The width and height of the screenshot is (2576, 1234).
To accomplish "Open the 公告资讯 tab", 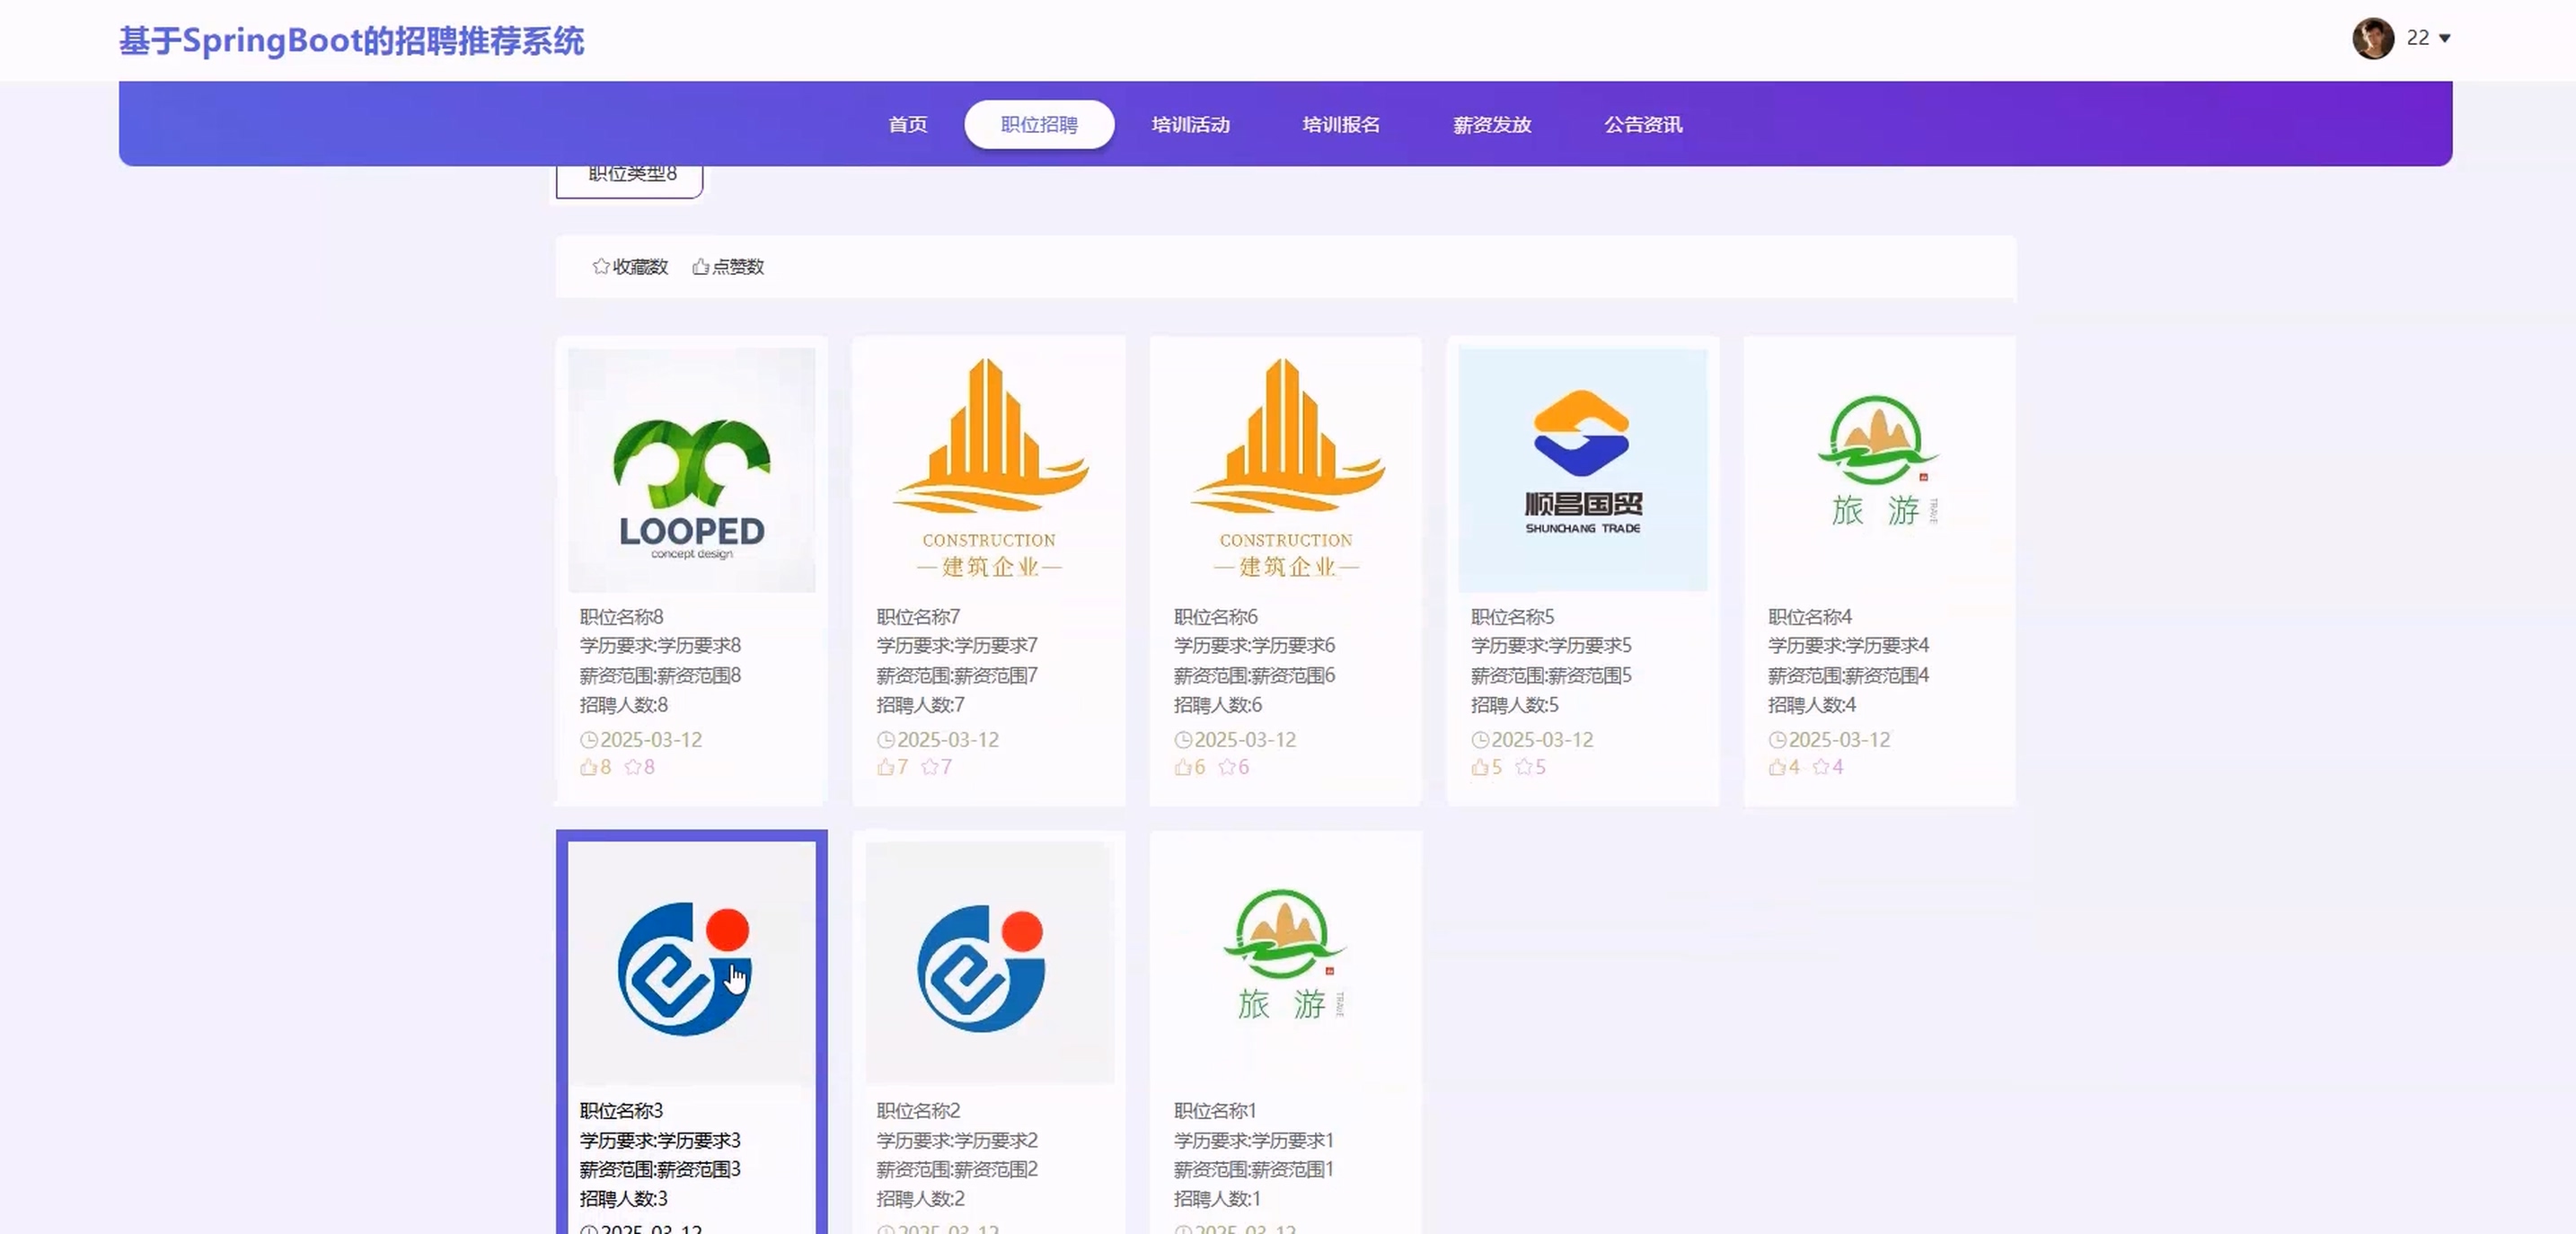I will tap(1643, 124).
